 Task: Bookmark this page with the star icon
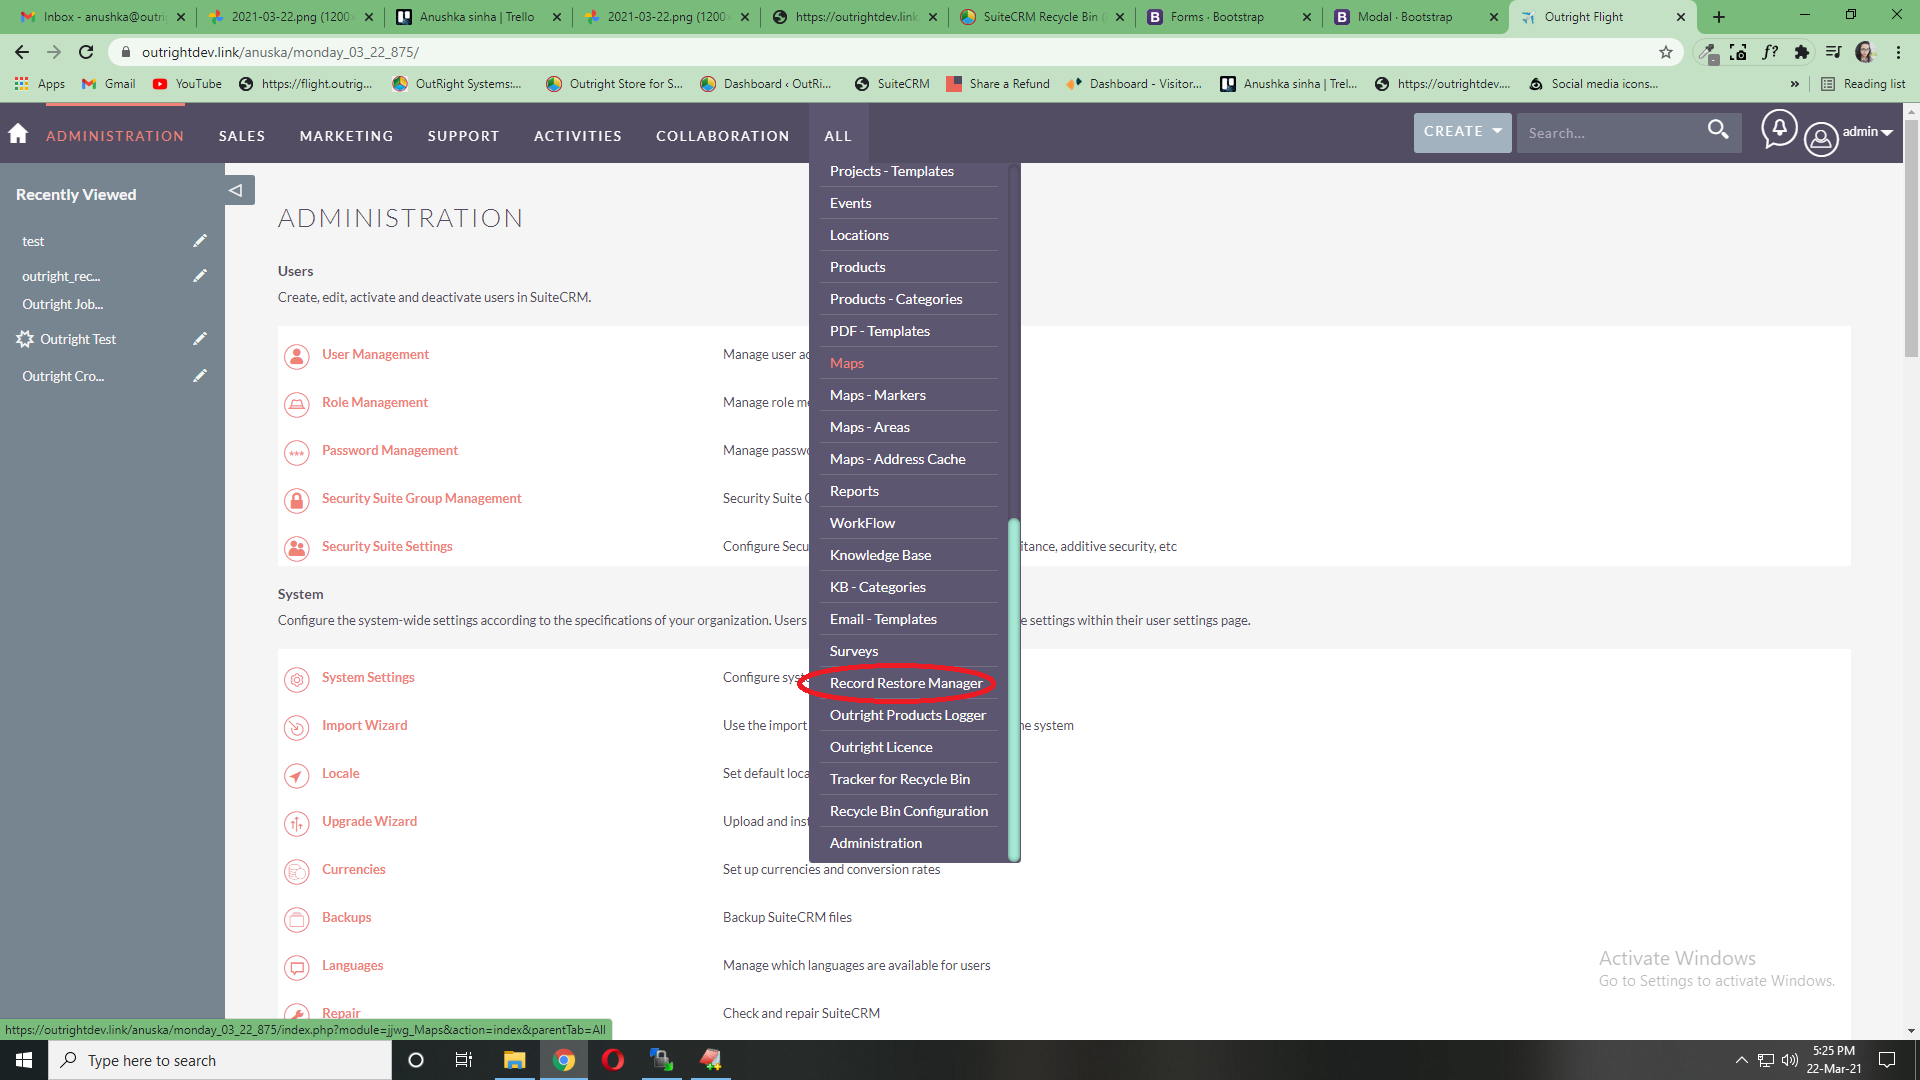click(1666, 52)
